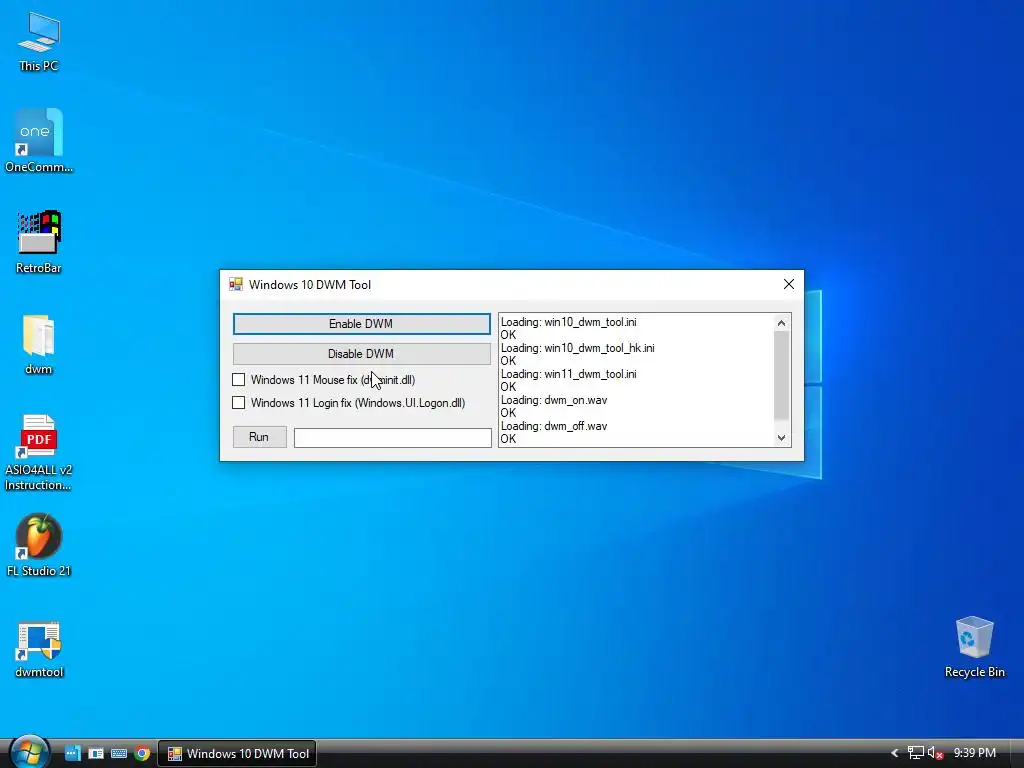1024x768 pixels.
Task: Tick the Windows 11 Mouse fix checkbox
Action: coord(238,379)
